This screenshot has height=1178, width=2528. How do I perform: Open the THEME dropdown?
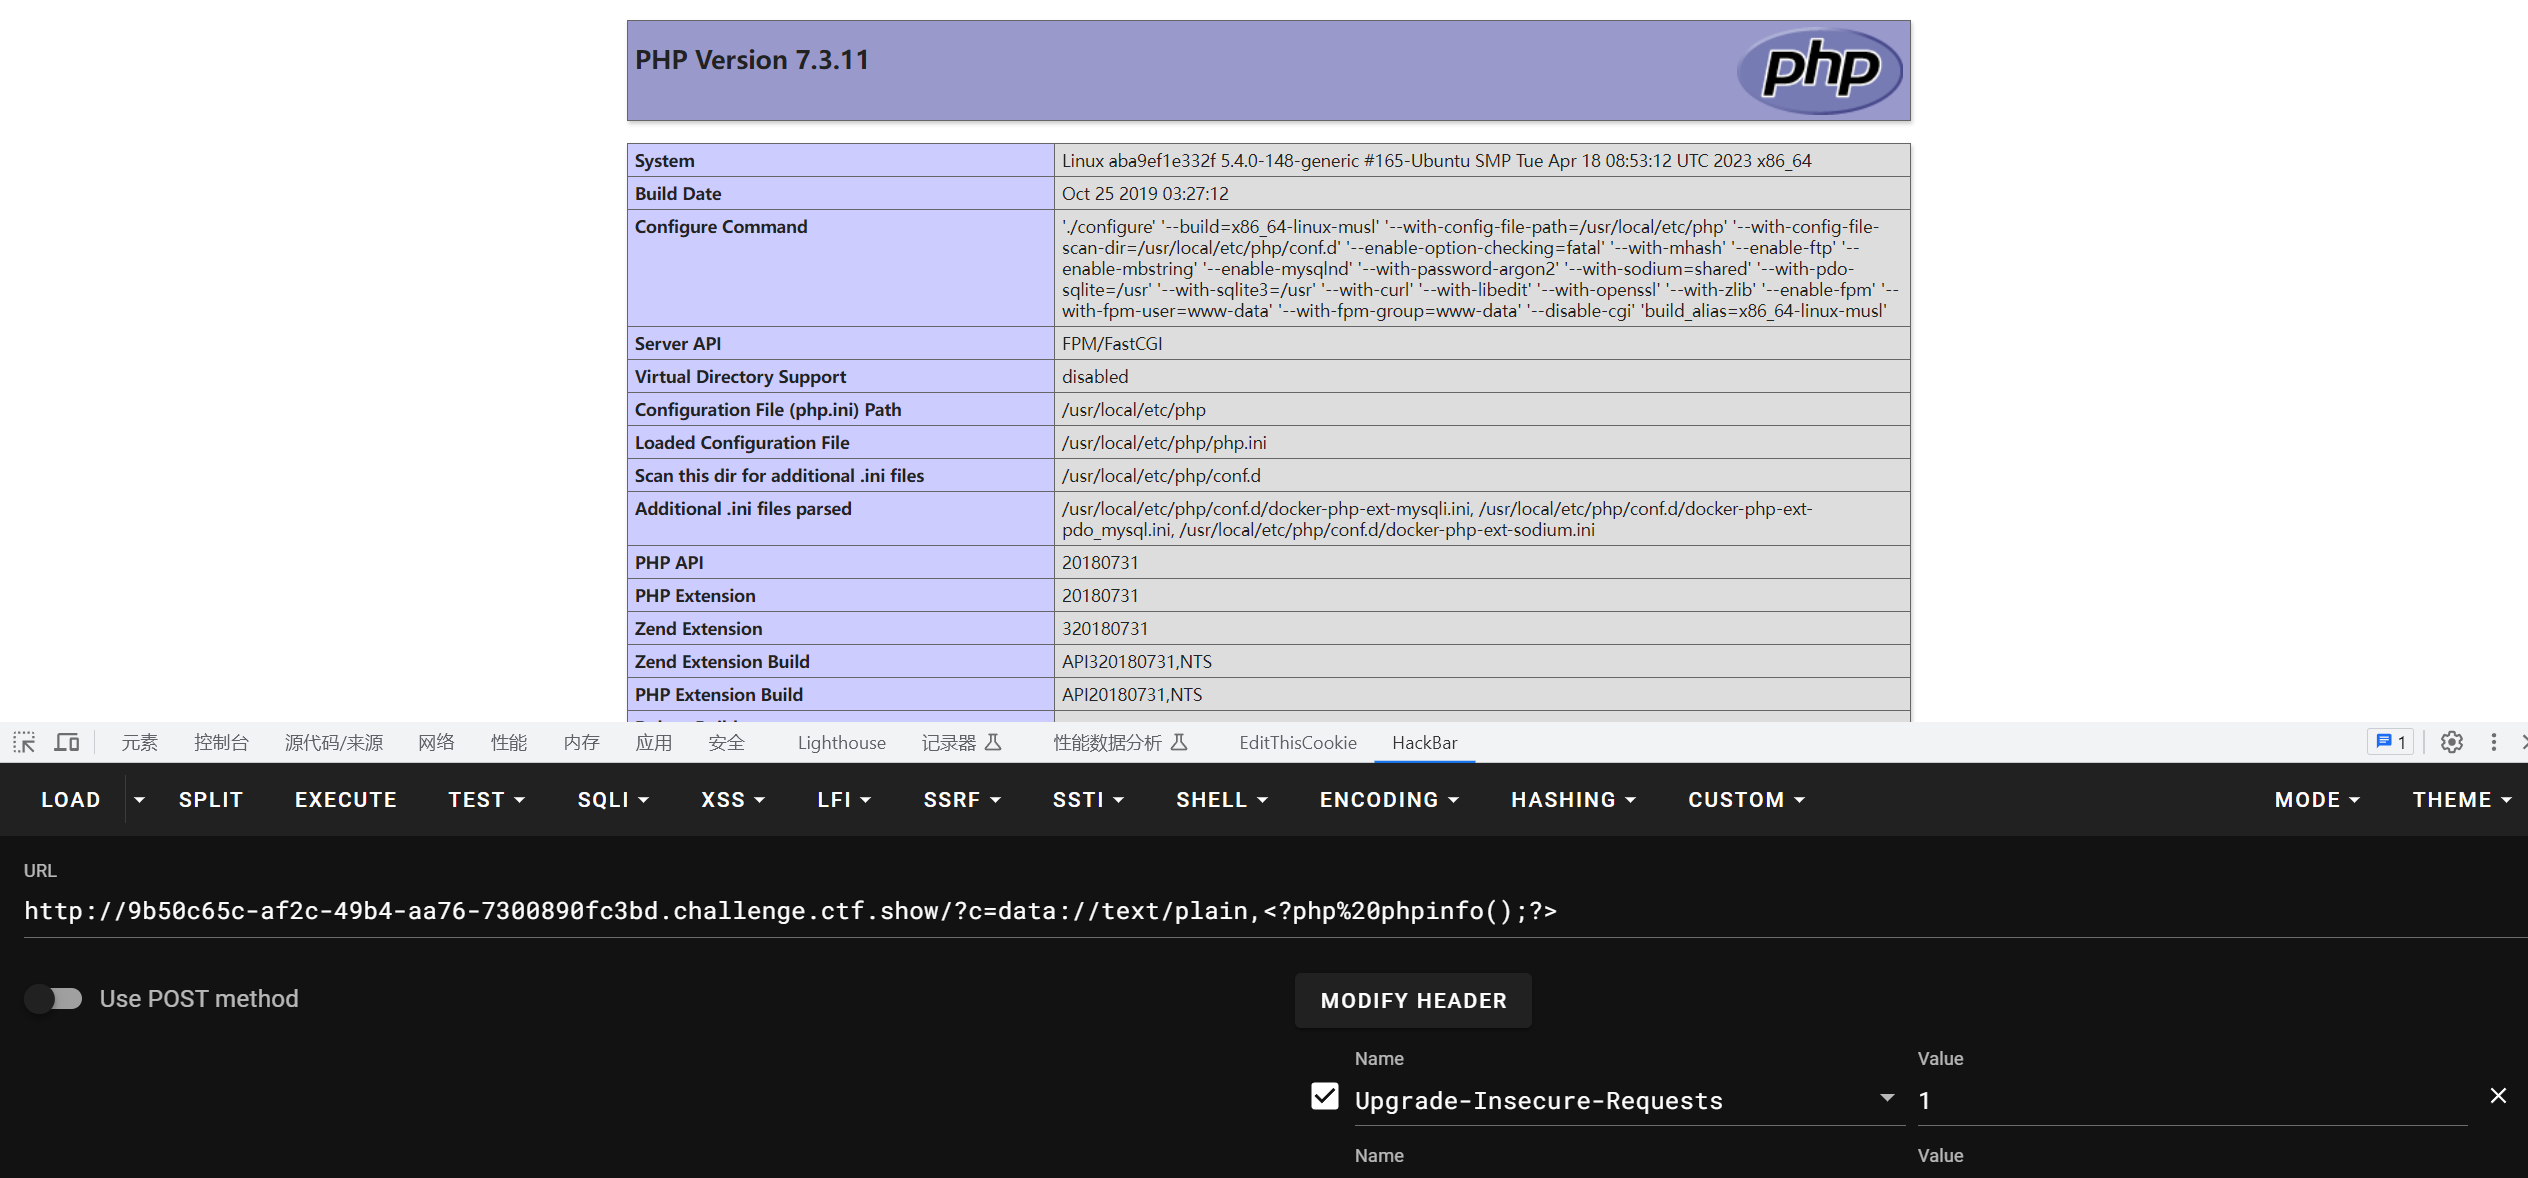tap(2460, 800)
